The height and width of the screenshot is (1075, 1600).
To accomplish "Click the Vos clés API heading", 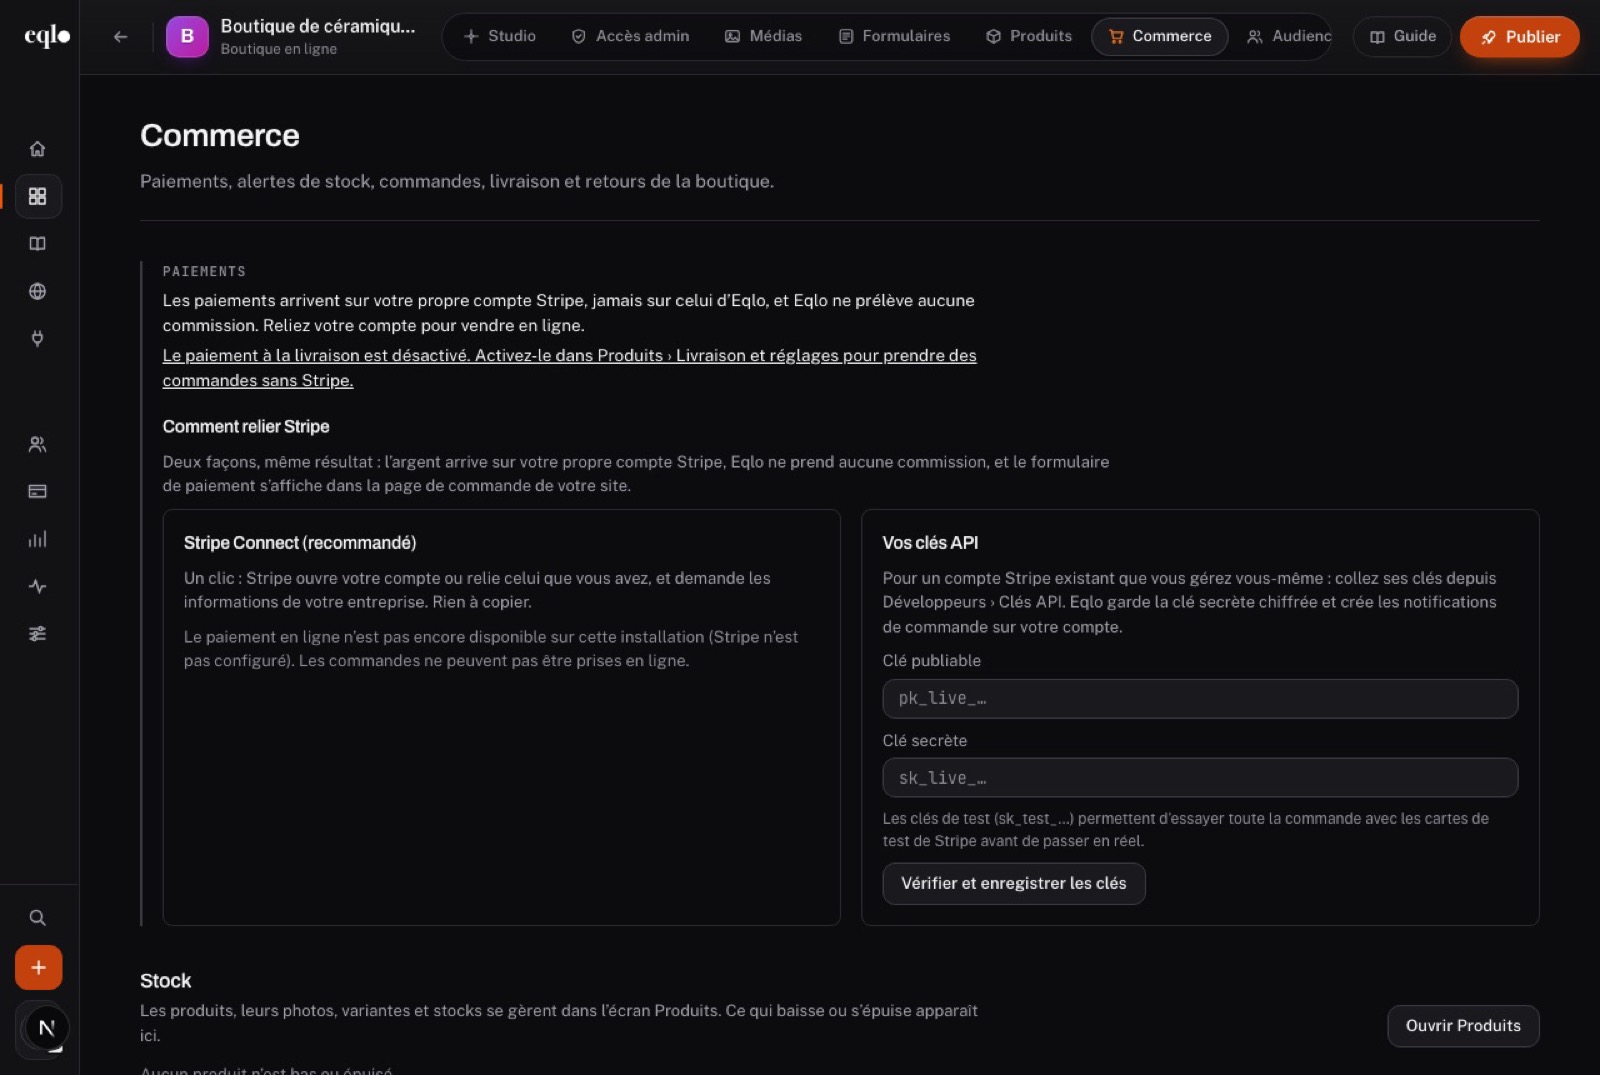I will tap(930, 543).
